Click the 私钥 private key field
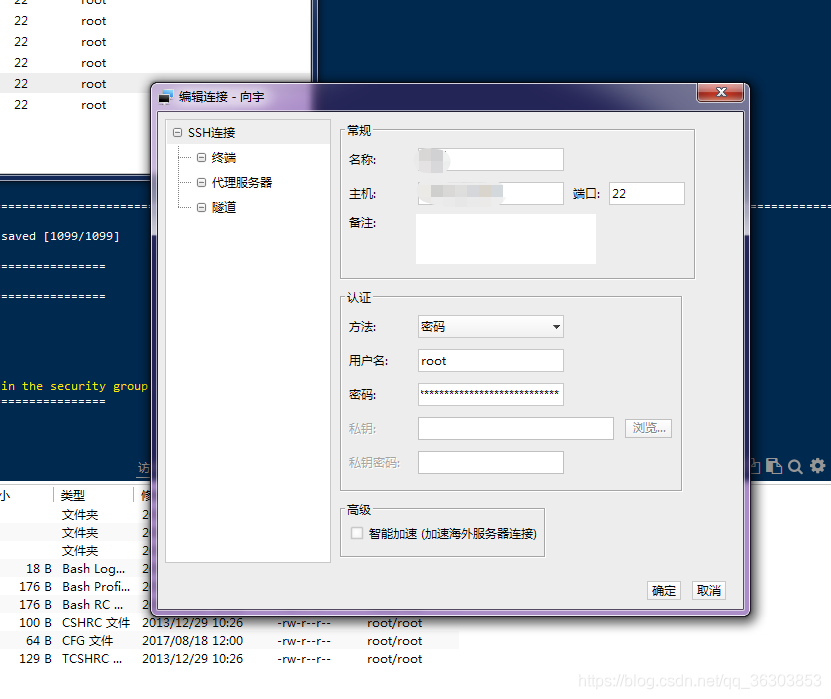The image size is (831, 699). [x=516, y=428]
